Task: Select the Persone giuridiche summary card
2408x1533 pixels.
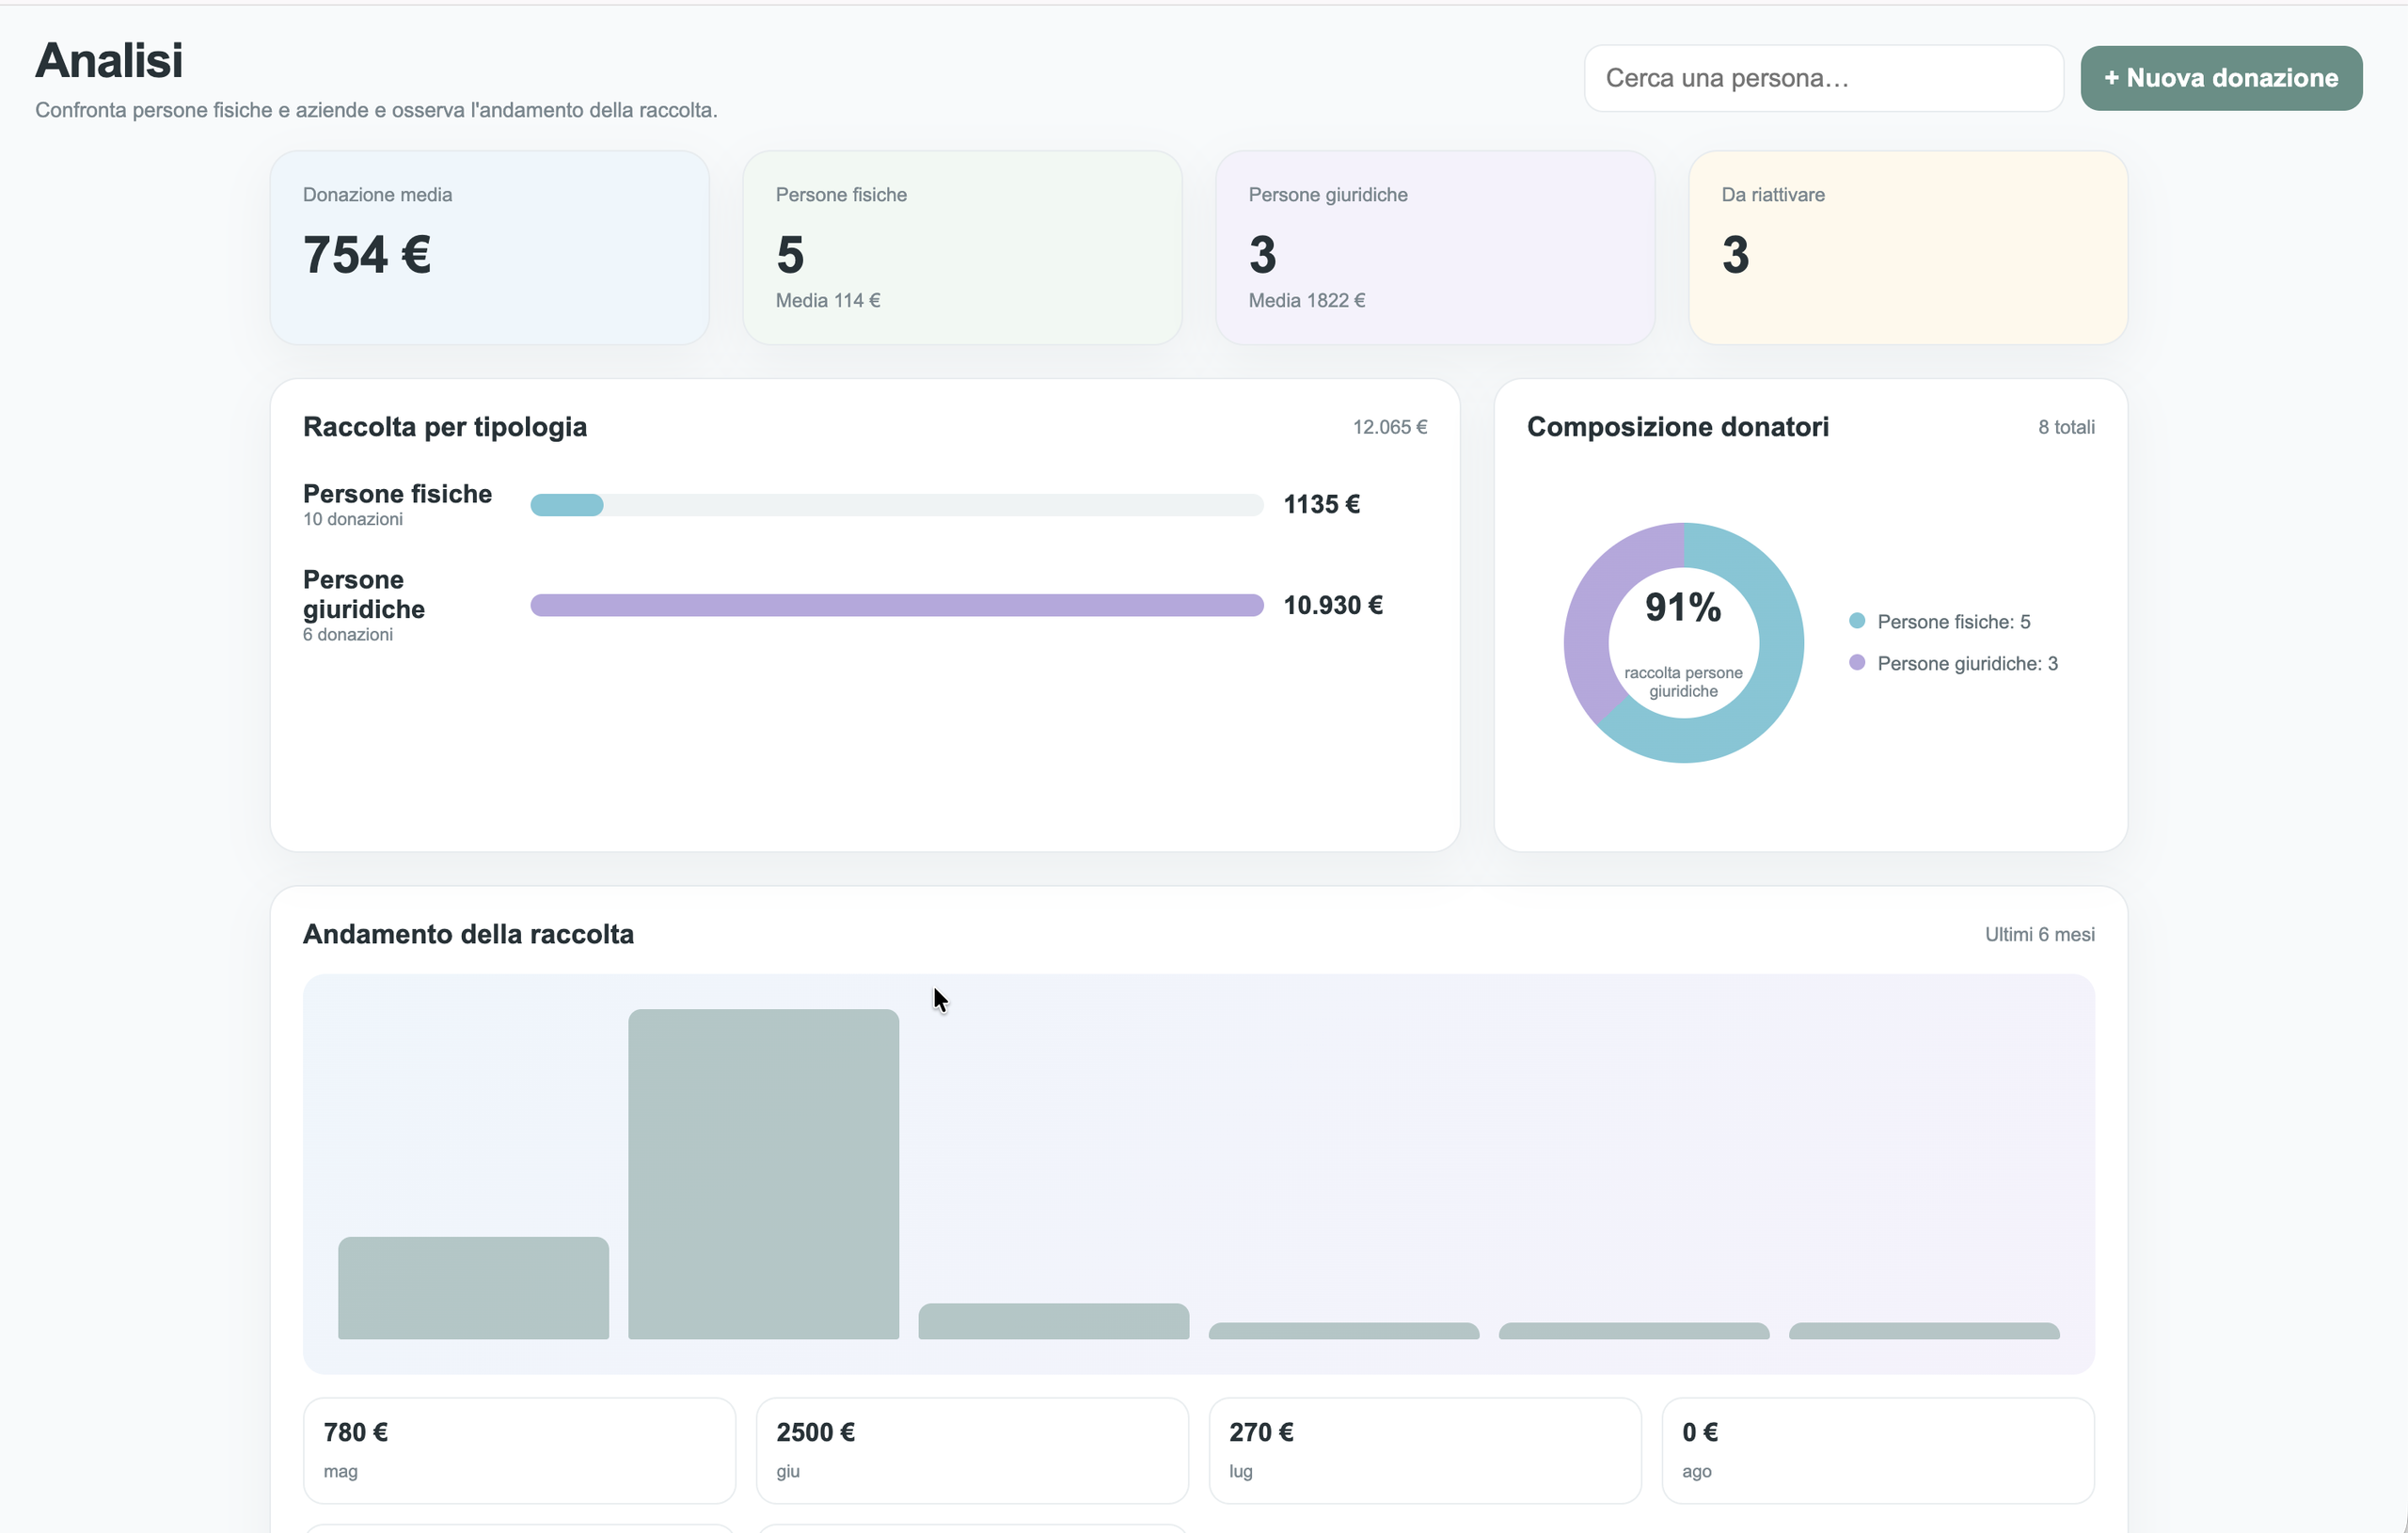Action: coord(1435,248)
